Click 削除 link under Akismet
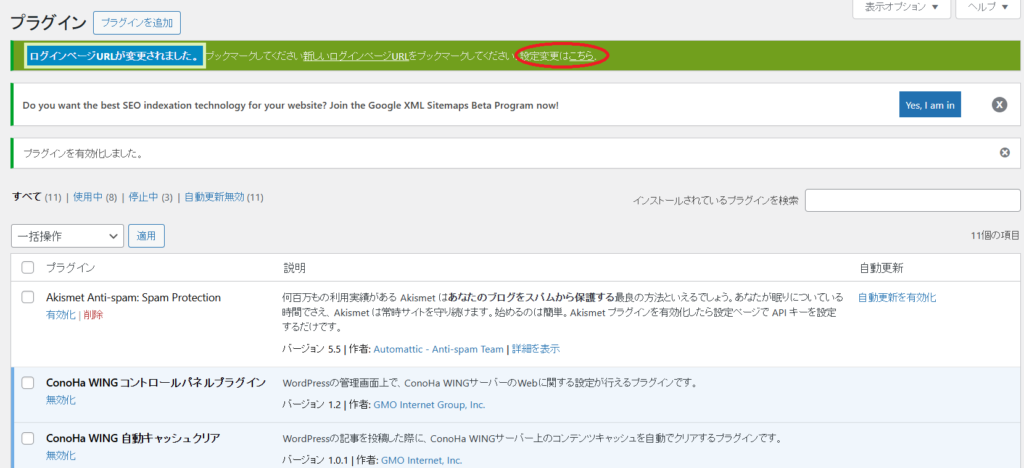This screenshot has height=468, width=1024. (93, 315)
